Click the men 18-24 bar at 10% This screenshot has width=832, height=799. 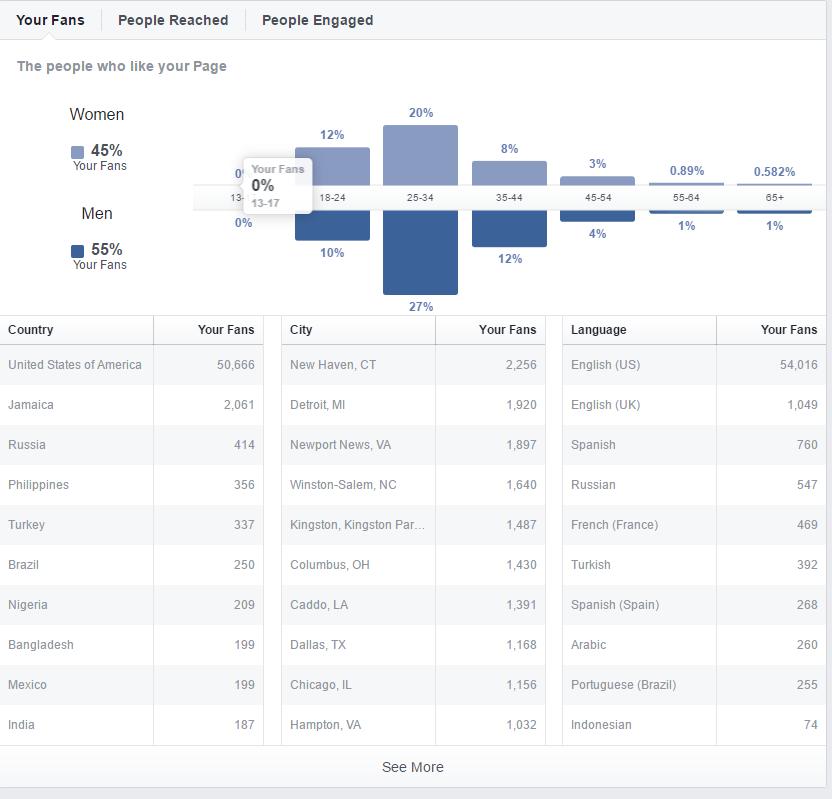click(332, 226)
